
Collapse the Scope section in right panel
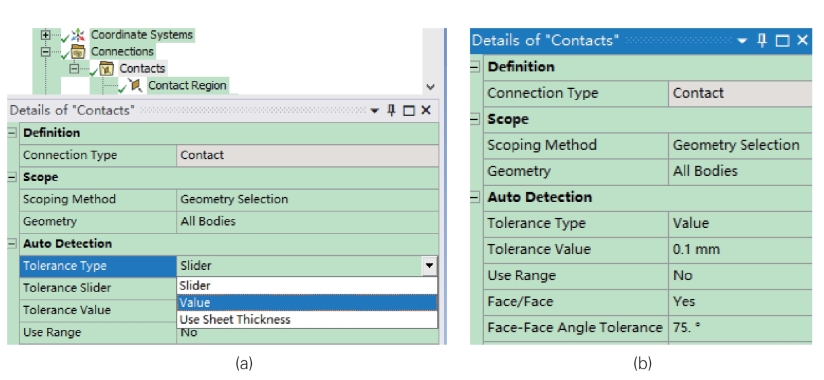coord(475,119)
